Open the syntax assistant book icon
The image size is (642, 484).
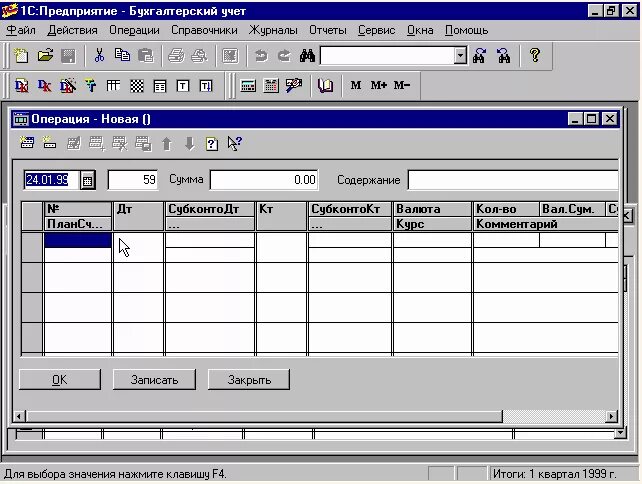(325, 86)
